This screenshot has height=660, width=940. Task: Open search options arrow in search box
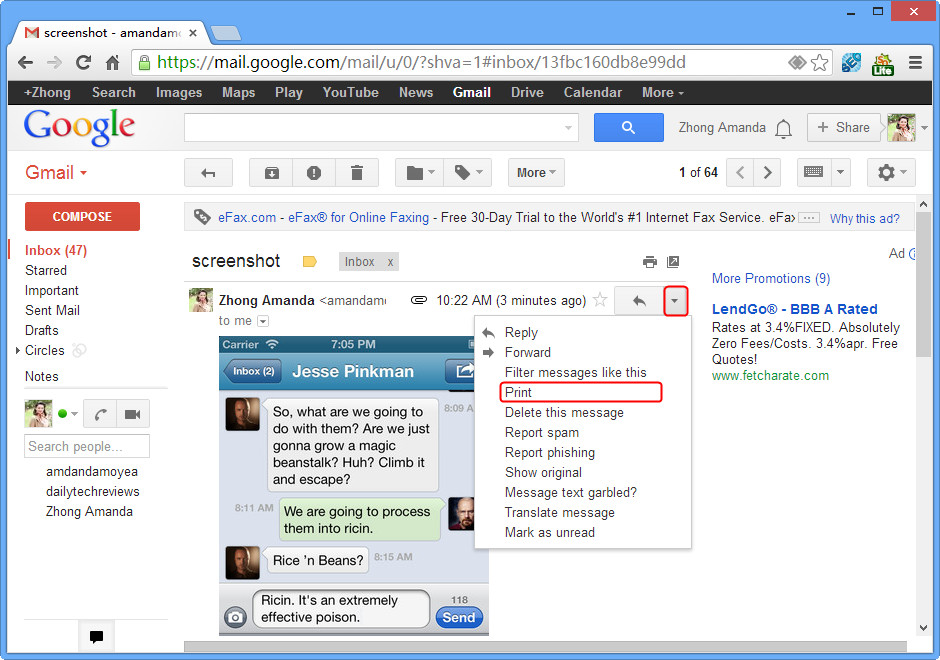point(568,128)
